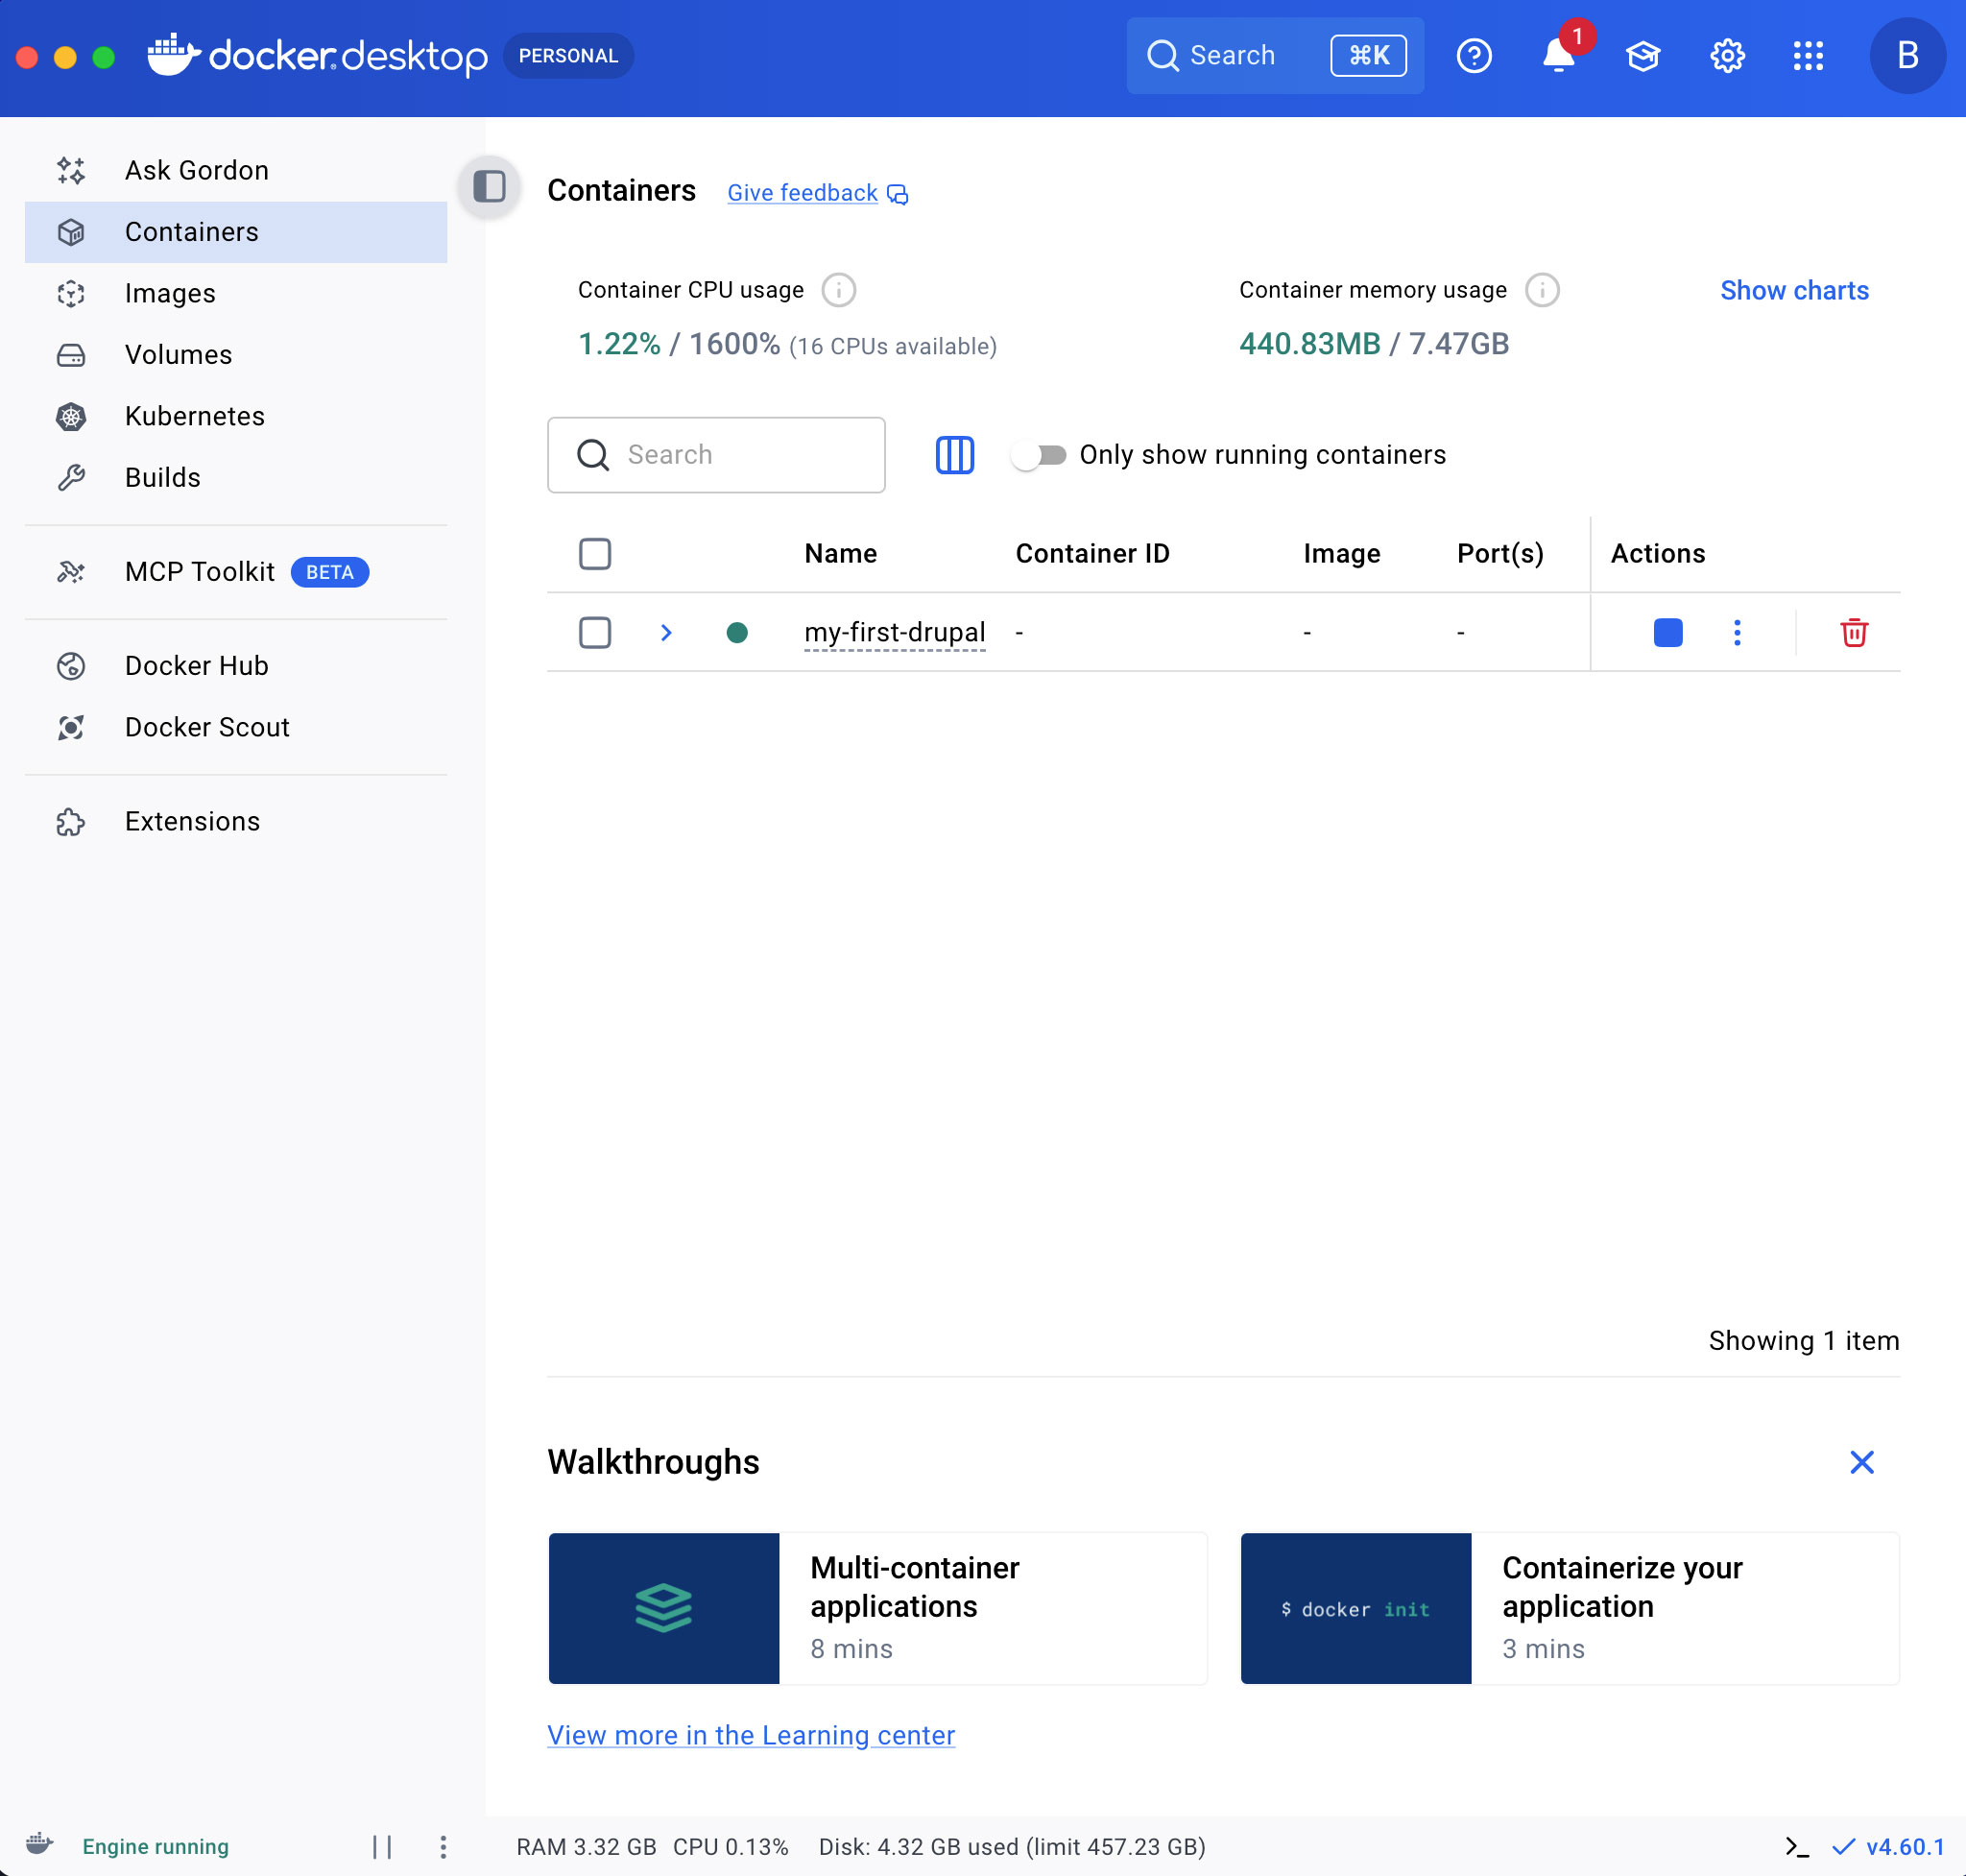Screen dimensions: 1966x1876
Task: Open more actions for my-first-drupal
Action: coord(1736,632)
